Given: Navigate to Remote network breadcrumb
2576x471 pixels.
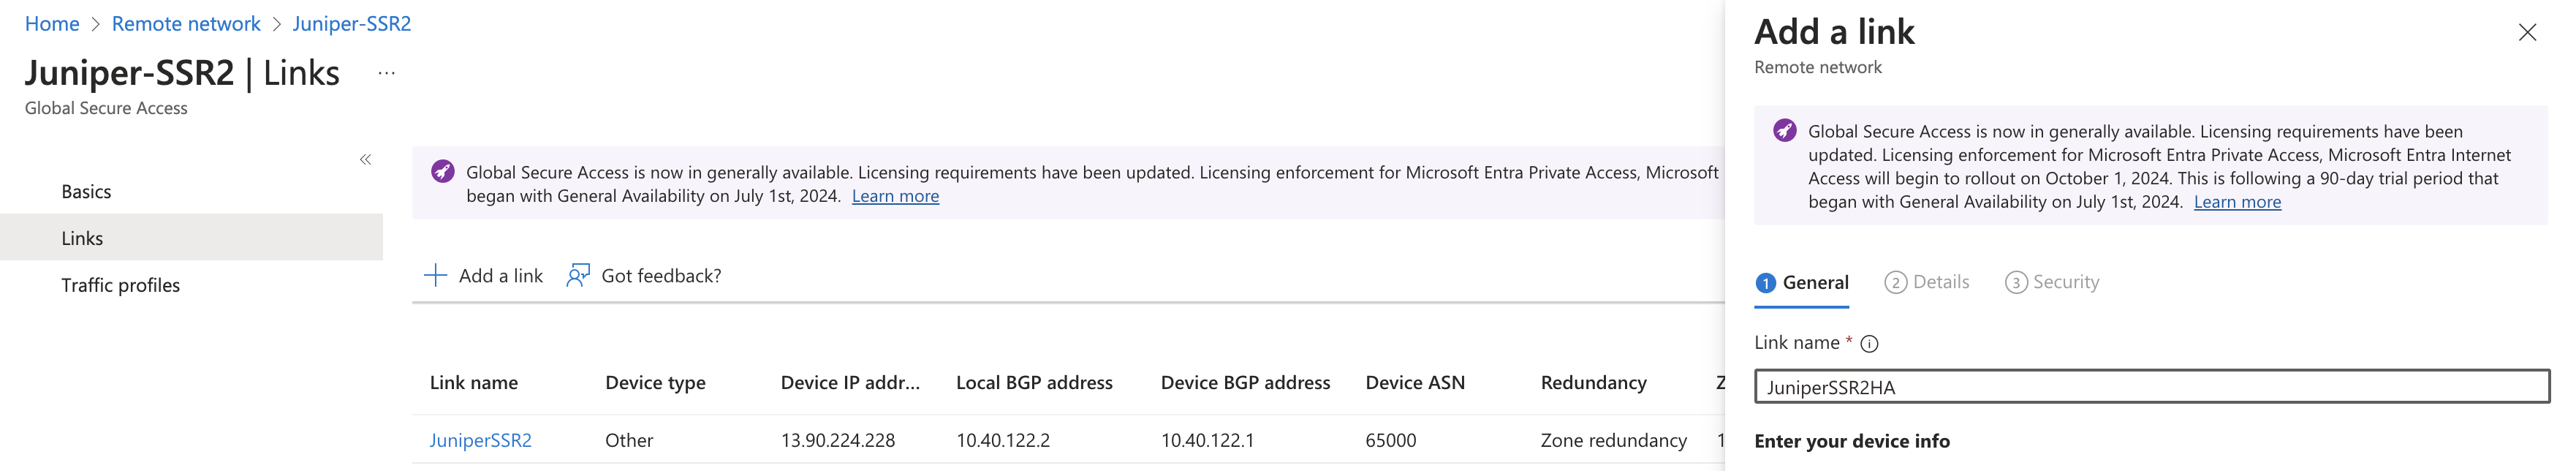Looking at the screenshot, I should point(186,24).
